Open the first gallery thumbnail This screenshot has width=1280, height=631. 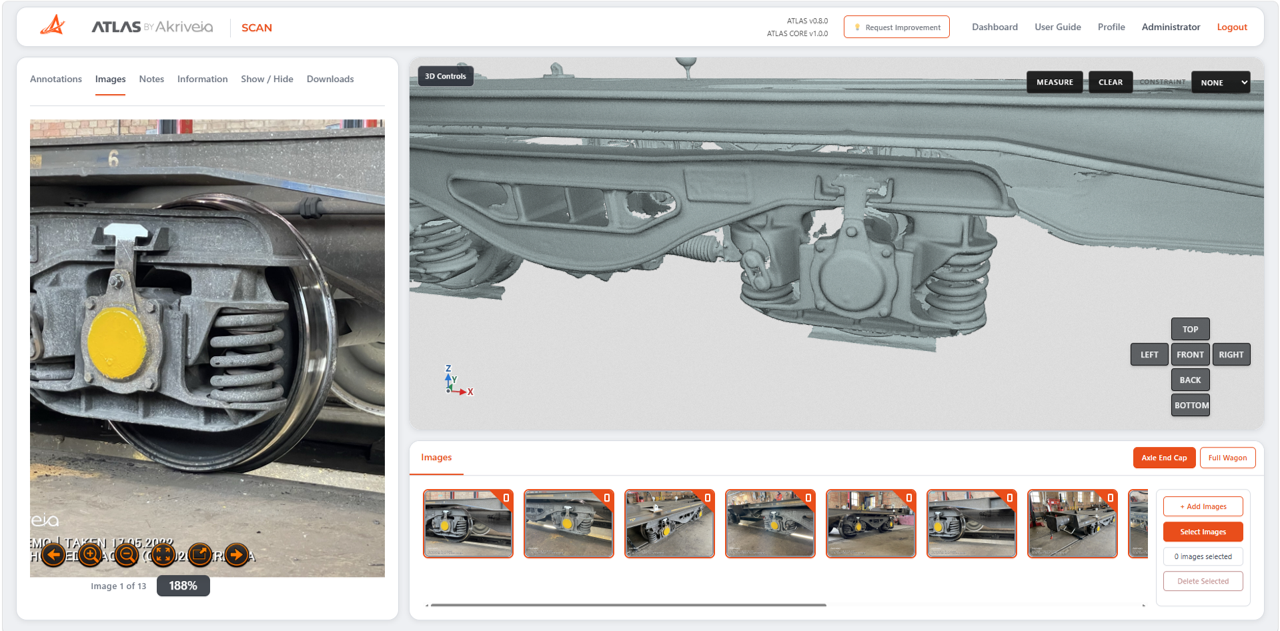tap(468, 523)
